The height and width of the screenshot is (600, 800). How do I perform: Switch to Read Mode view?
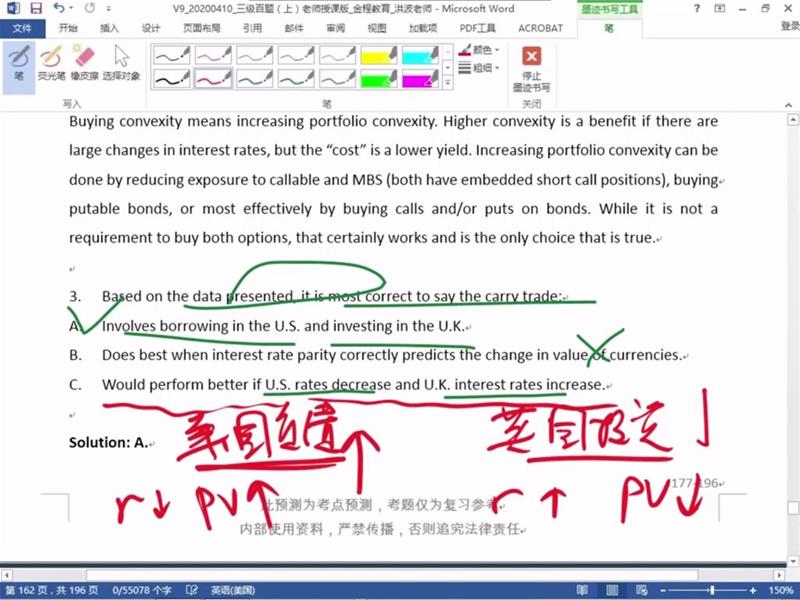tap(582, 591)
